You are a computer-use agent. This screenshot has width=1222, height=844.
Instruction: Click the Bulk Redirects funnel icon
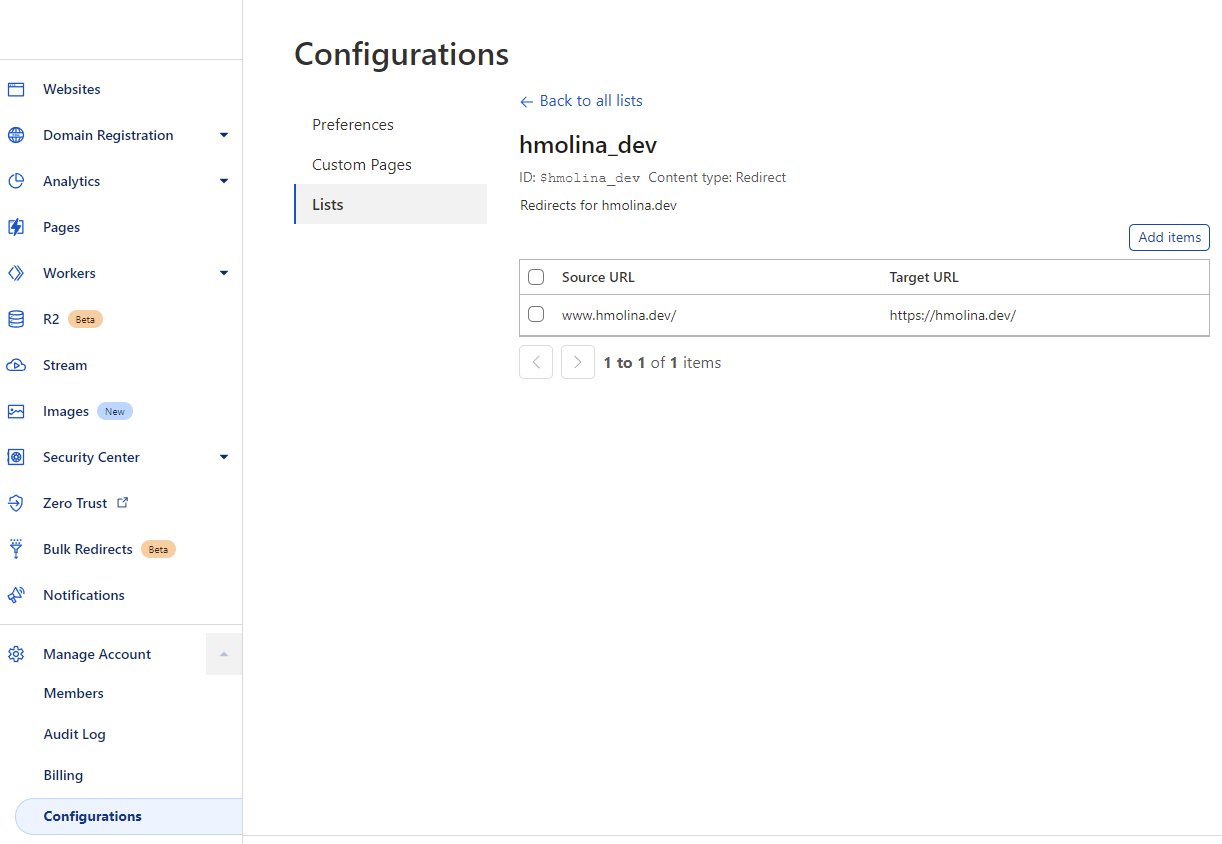click(16, 549)
